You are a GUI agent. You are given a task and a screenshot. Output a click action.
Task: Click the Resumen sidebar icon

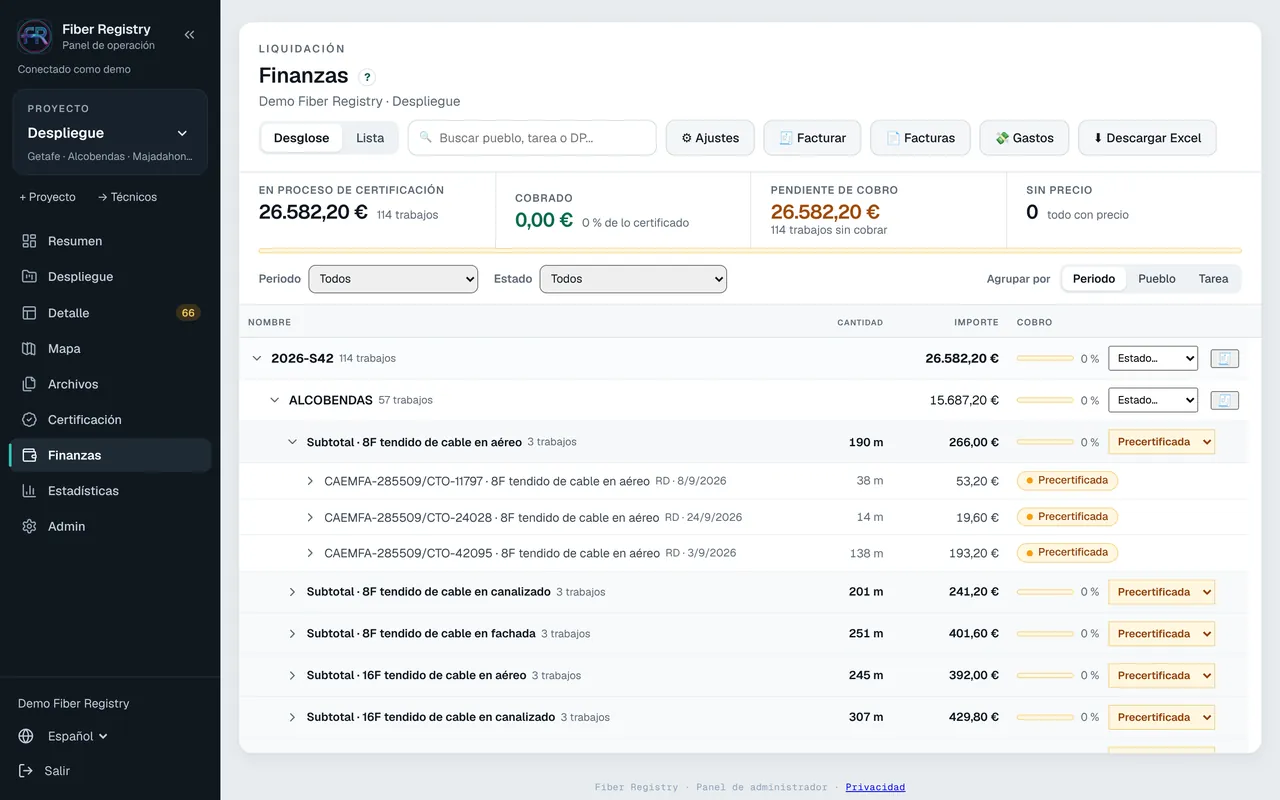pos(29,241)
